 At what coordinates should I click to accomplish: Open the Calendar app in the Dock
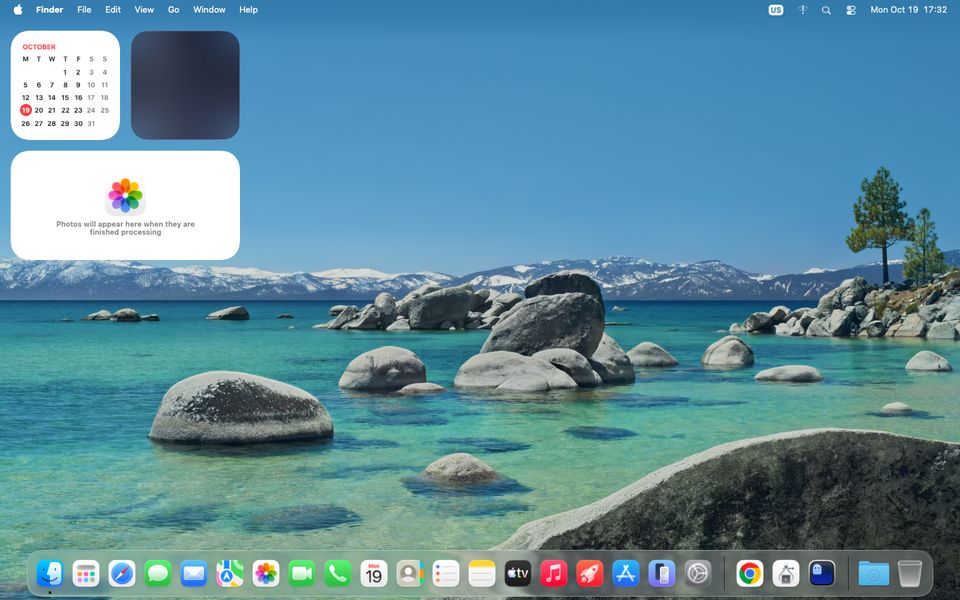[x=373, y=574]
